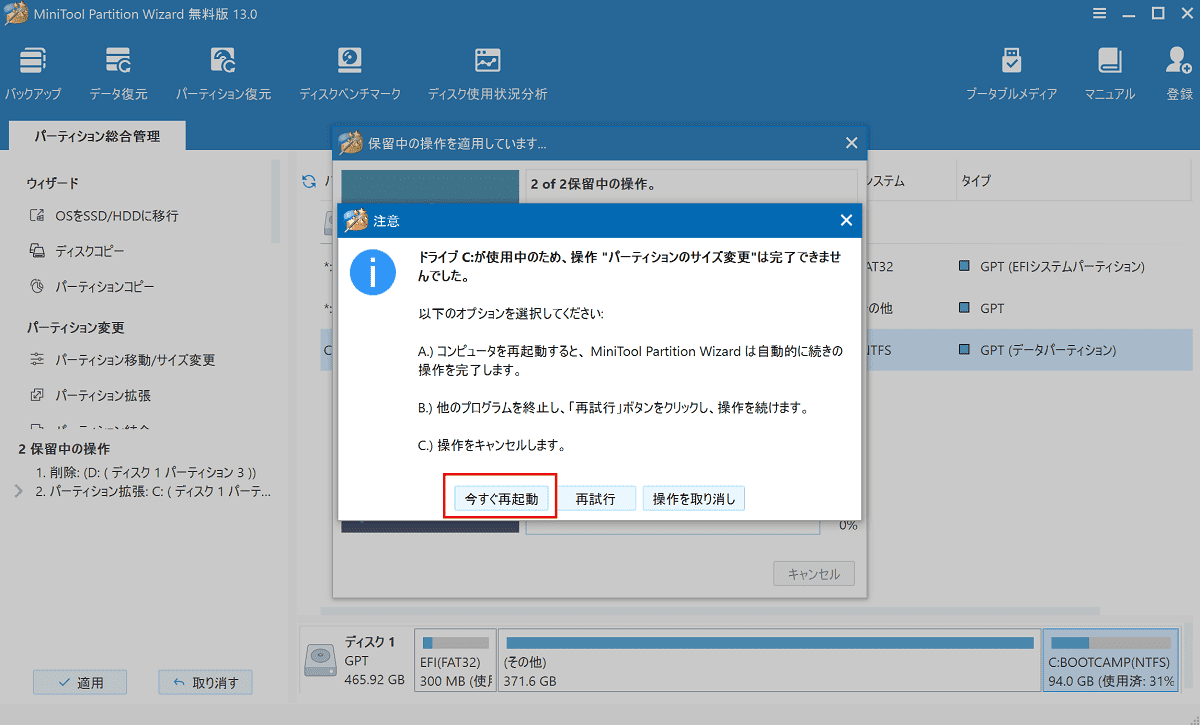Open ディスク使用状況分析 space analyzer
This screenshot has height=725, width=1200.
[487, 73]
